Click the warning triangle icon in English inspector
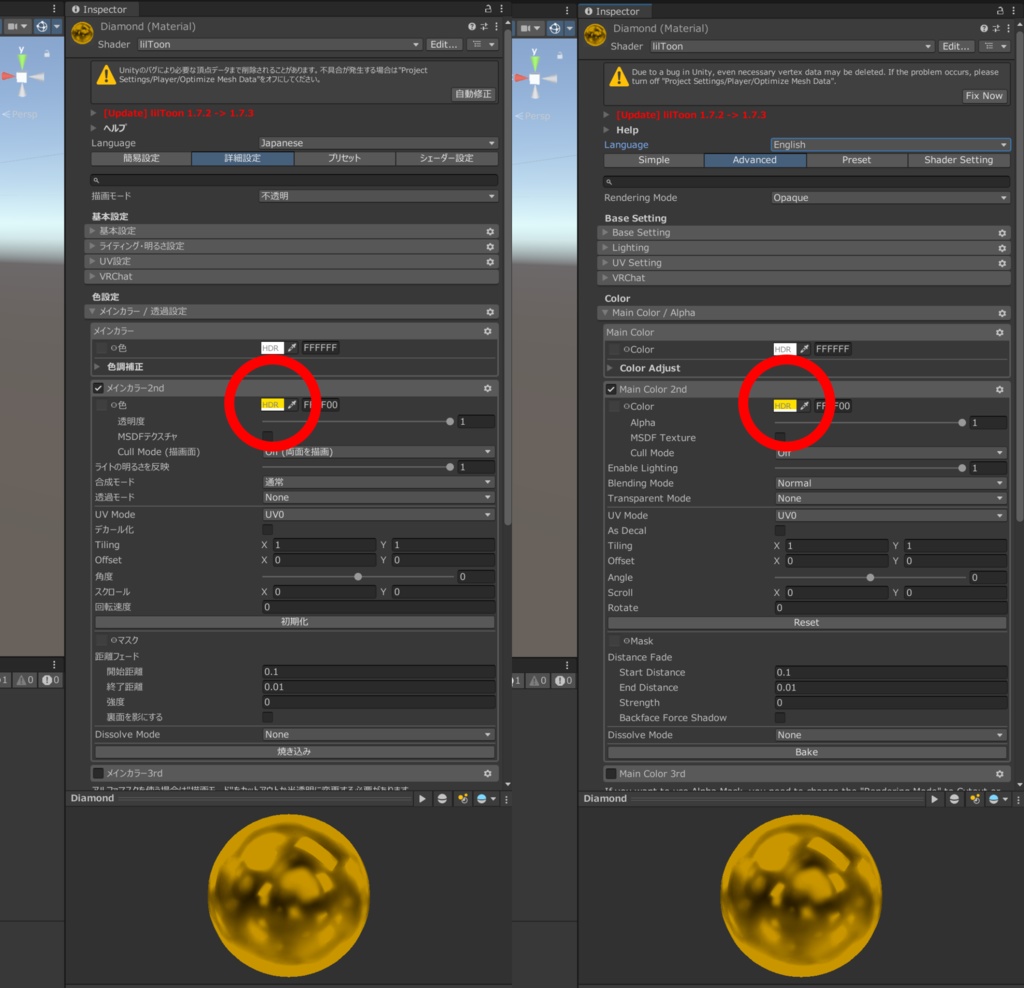The height and width of the screenshot is (988, 1024). tap(618, 78)
